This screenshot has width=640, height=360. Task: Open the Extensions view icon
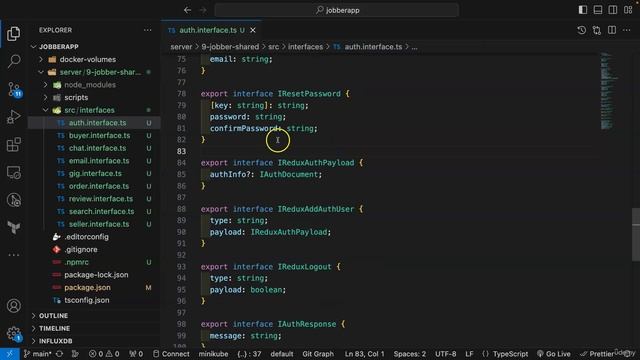[x=13, y=144]
